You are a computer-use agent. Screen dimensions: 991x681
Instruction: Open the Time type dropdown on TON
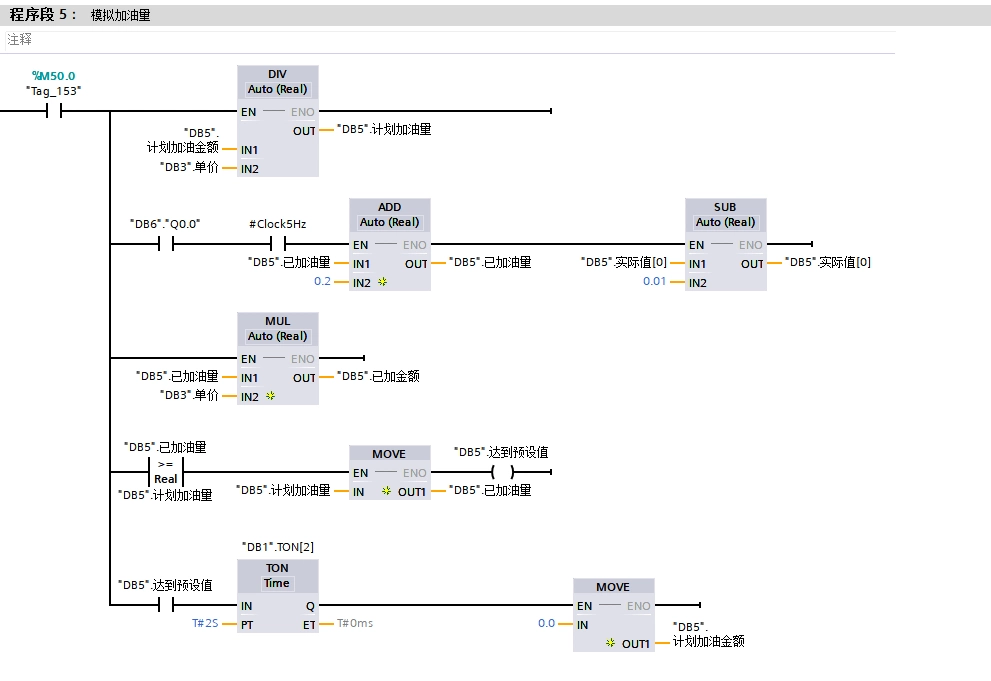click(x=277, y=583)
